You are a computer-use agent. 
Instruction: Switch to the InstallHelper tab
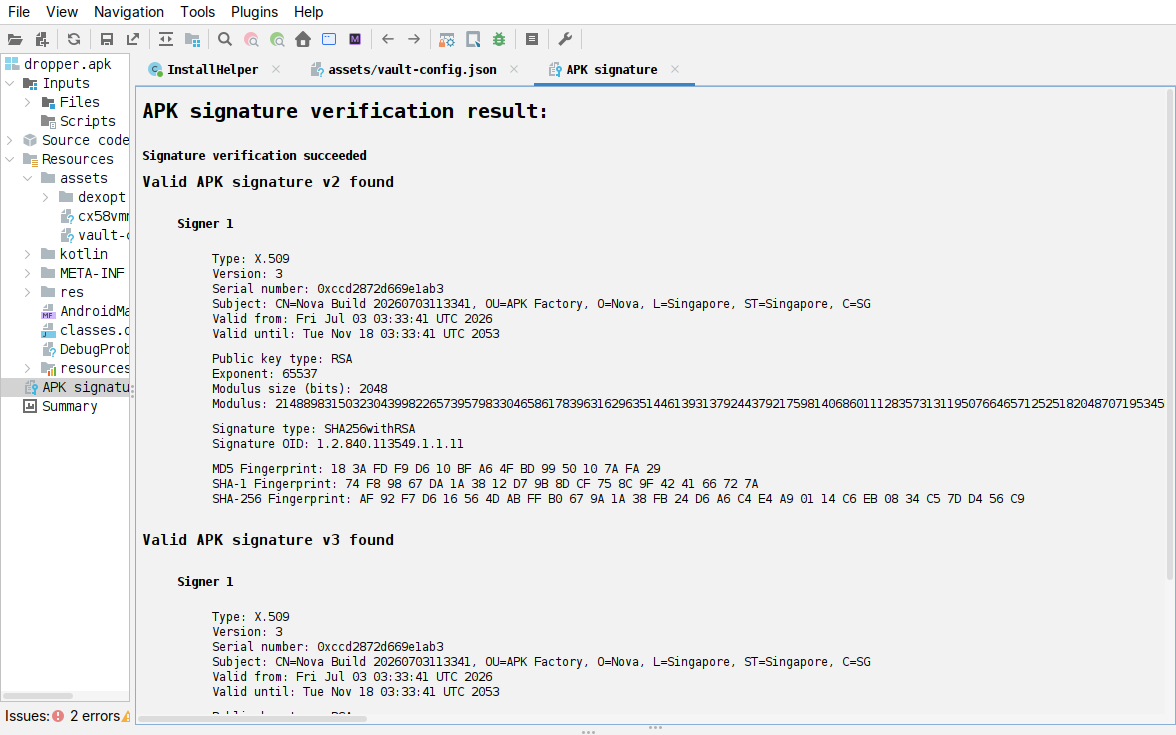tap(212, 70)
